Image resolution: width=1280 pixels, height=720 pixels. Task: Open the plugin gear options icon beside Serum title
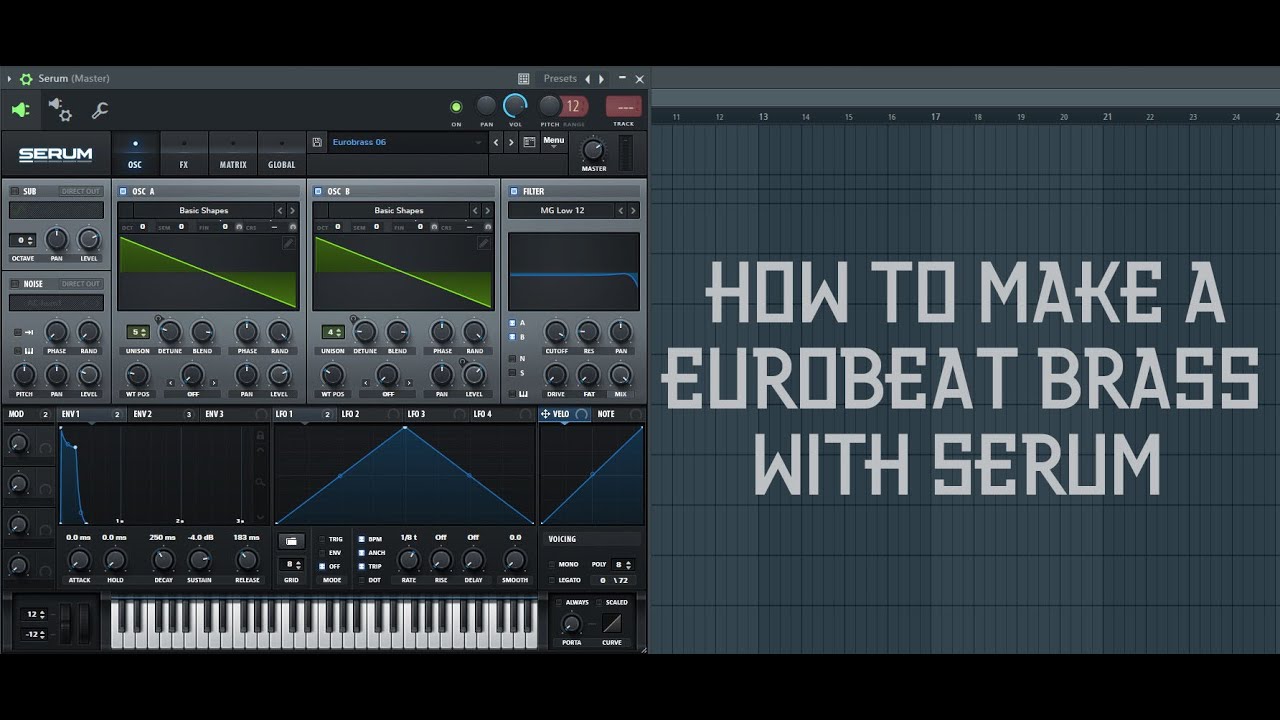click(x=26, y=78)
